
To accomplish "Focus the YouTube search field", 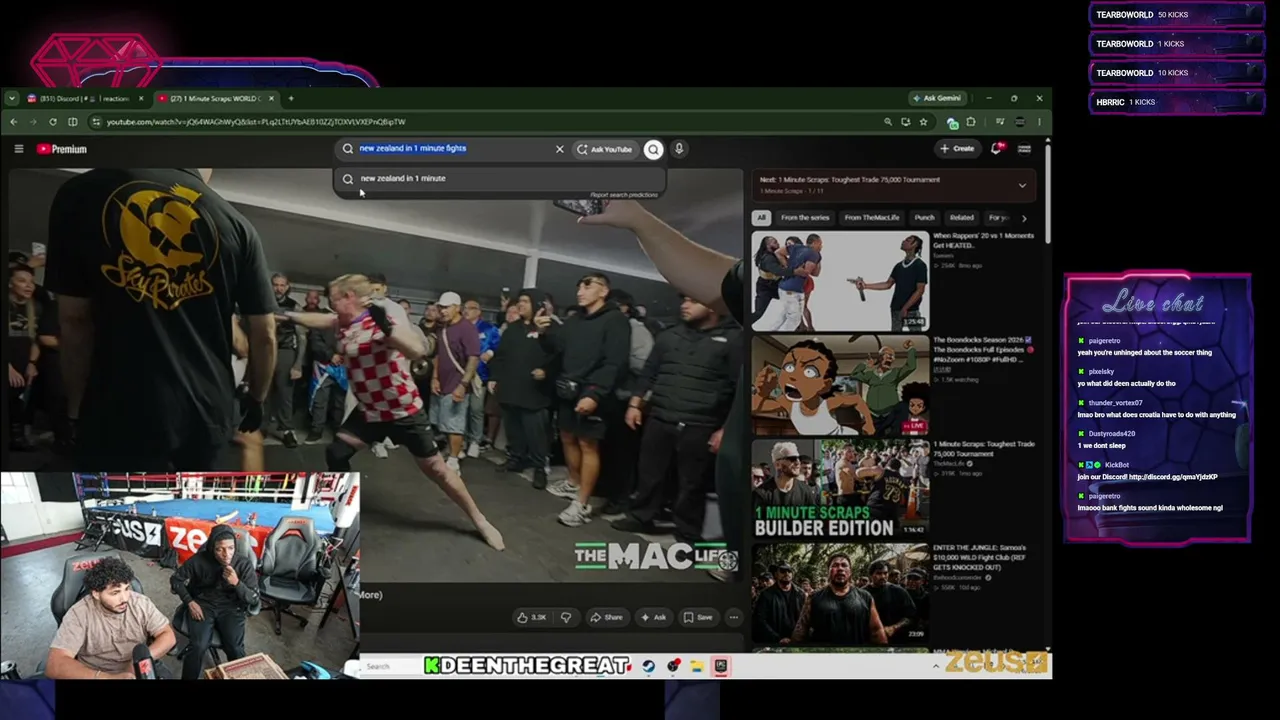I will [448, 149].
